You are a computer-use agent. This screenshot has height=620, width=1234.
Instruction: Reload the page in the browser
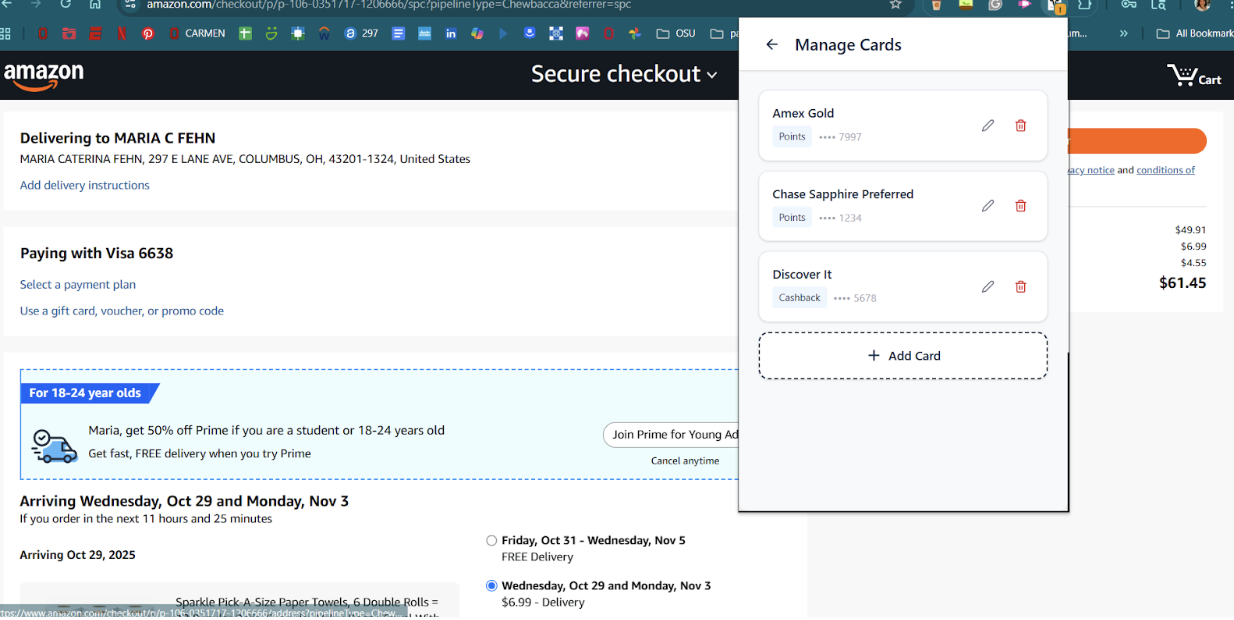[66, 5]
